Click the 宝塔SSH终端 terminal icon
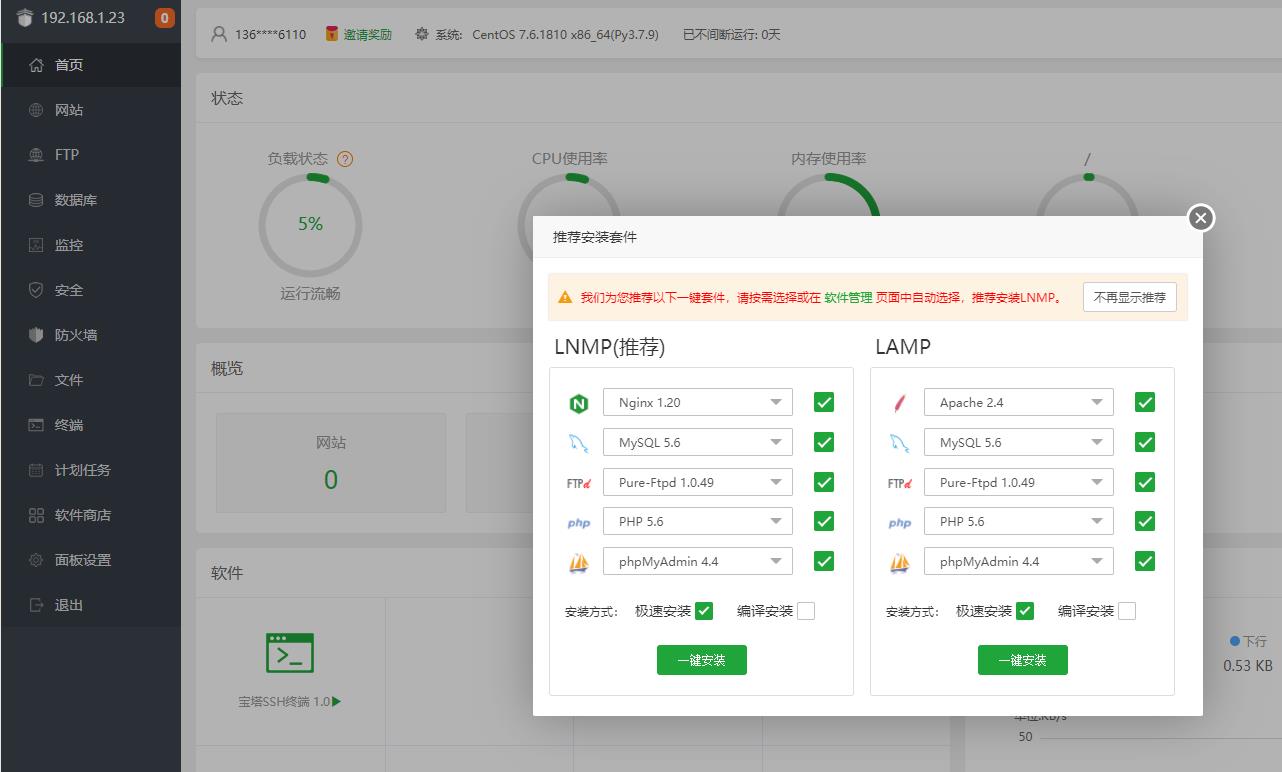This screenshot has width=1282, height=772. coord(290,653)
